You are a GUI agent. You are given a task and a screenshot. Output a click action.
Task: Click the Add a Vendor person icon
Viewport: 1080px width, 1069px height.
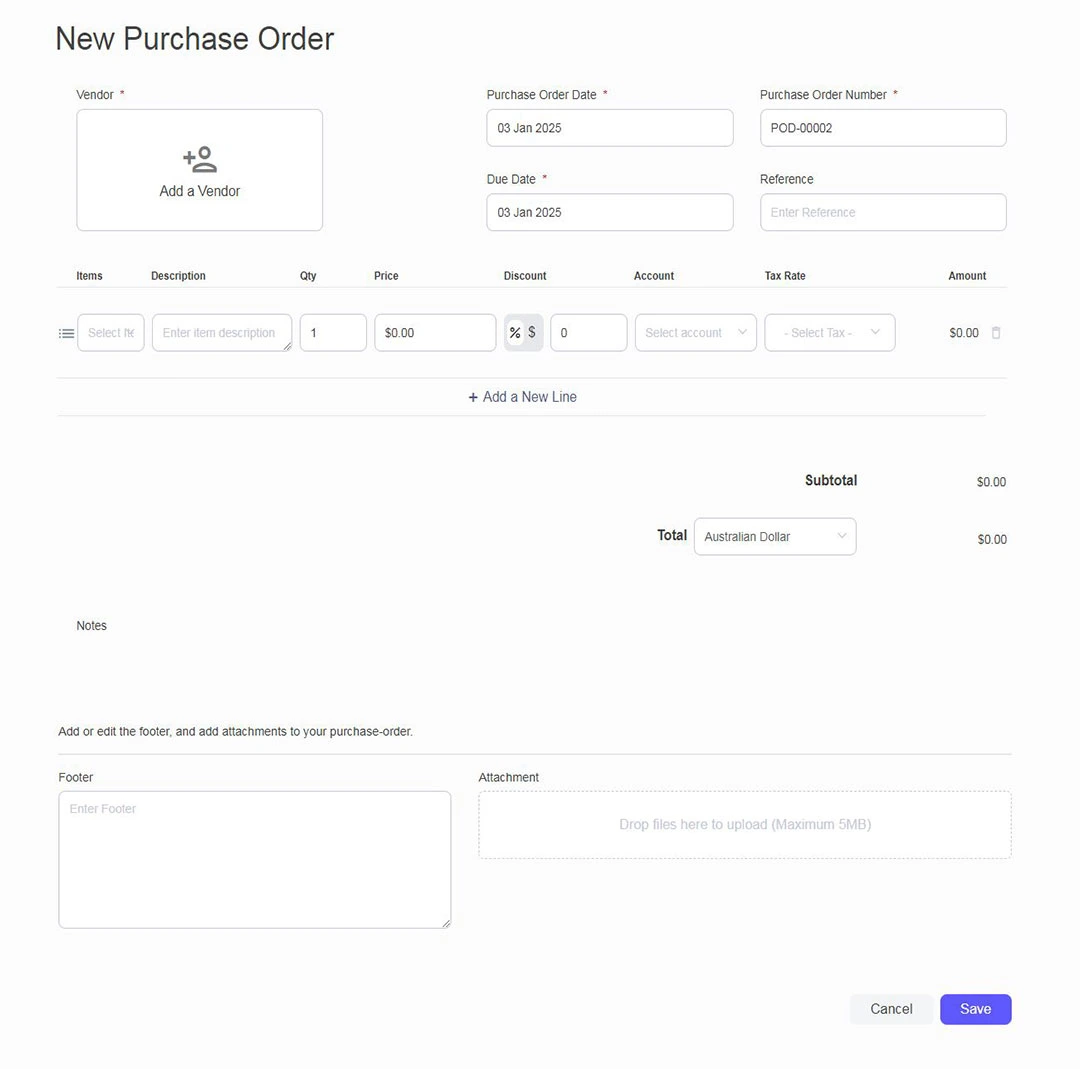pyautogui.click(x=200, y=159)
